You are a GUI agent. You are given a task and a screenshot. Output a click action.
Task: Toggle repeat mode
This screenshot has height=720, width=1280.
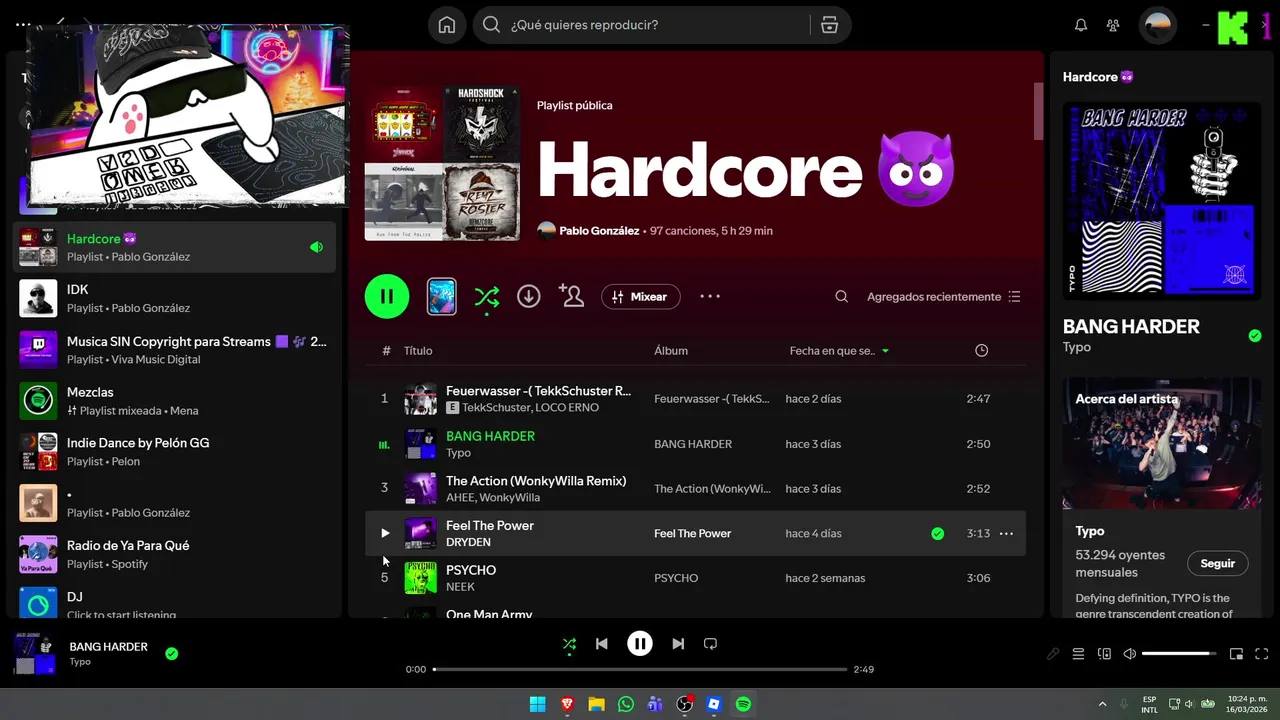coord(710,644)
